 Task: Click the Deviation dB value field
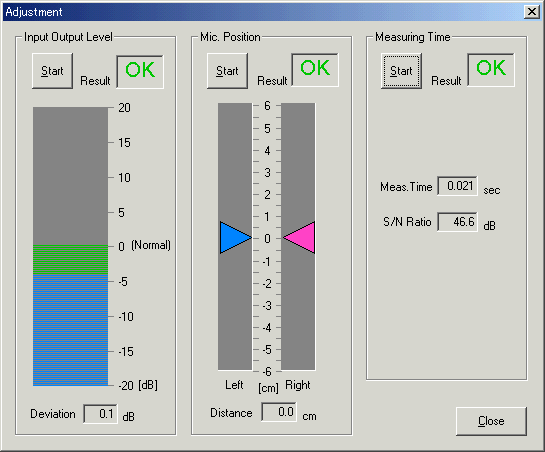pyautogui.click(x=100, y=414)
